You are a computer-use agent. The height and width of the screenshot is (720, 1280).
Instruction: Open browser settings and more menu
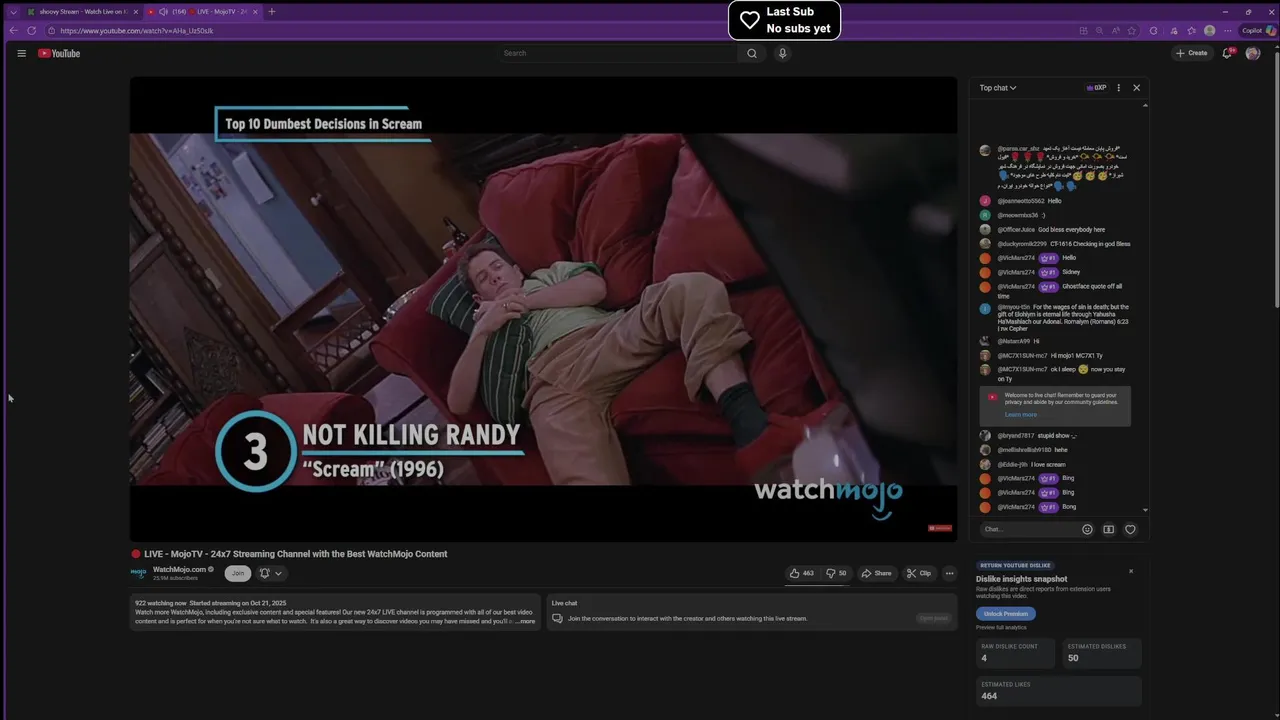click(x=1228, y=30)
